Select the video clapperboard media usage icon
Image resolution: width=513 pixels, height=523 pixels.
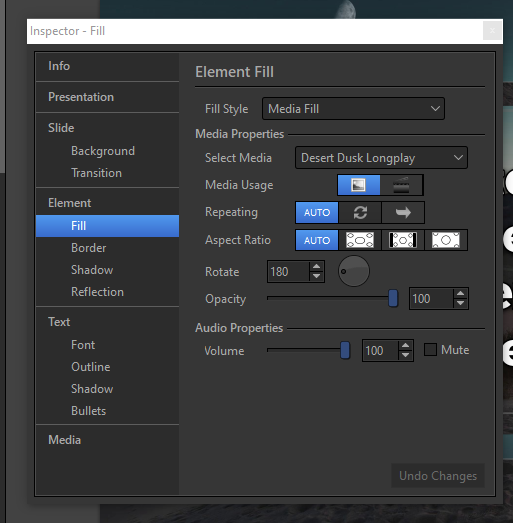coord(401,185)
